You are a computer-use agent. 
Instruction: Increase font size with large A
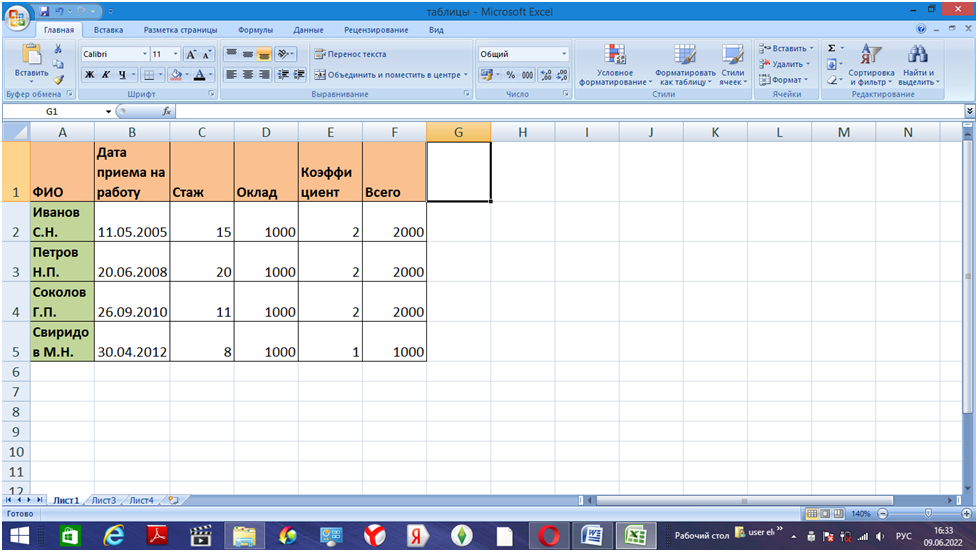(x=191, y=54)
